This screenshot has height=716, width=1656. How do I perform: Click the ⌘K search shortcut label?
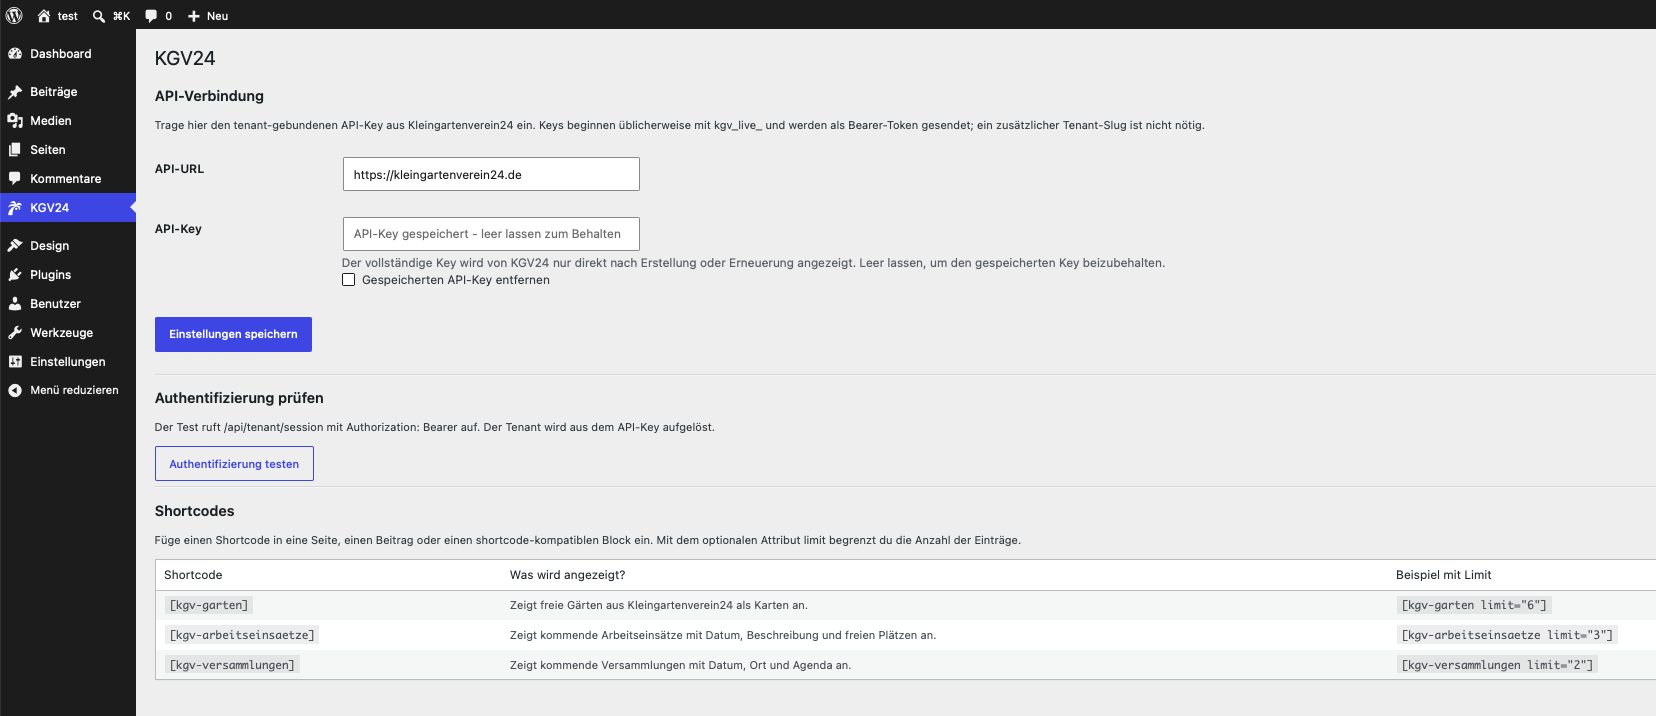(x=121, y=16)
